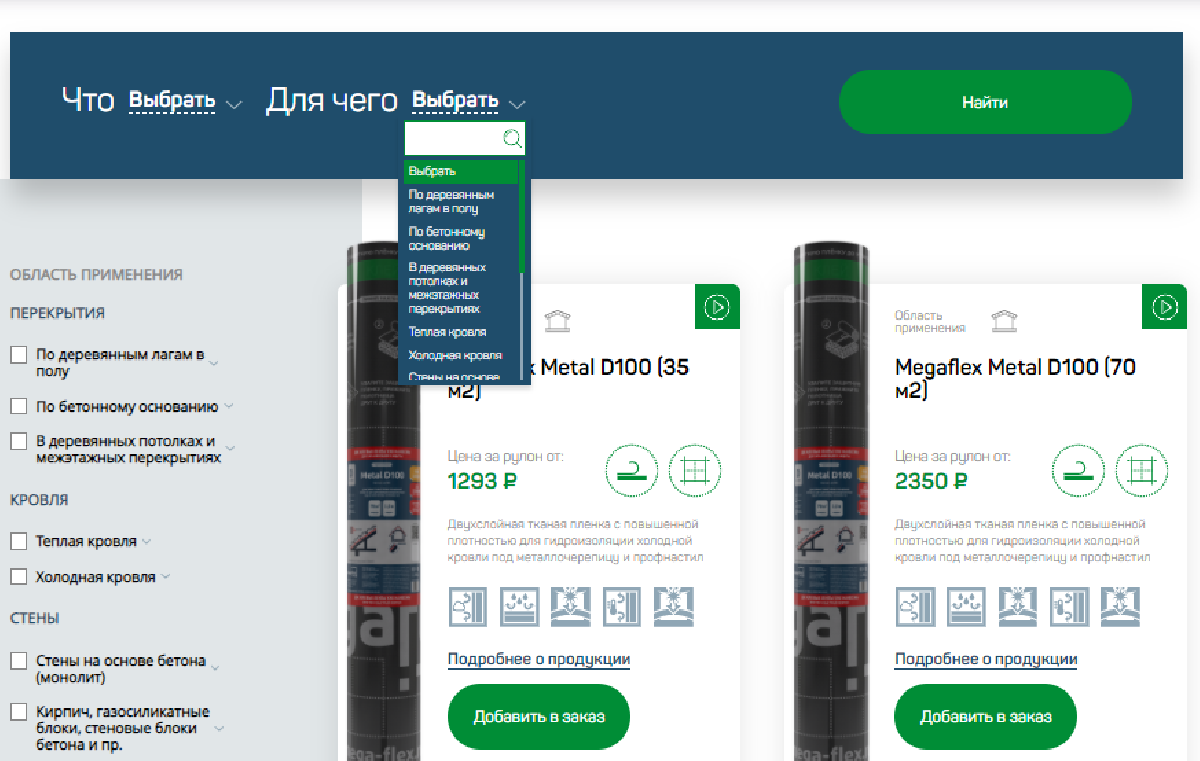This screenshot has width=1200, height=761.
Task: Play the video for Megaflex Metal D100 70 м2
Action: point(1164,307)
